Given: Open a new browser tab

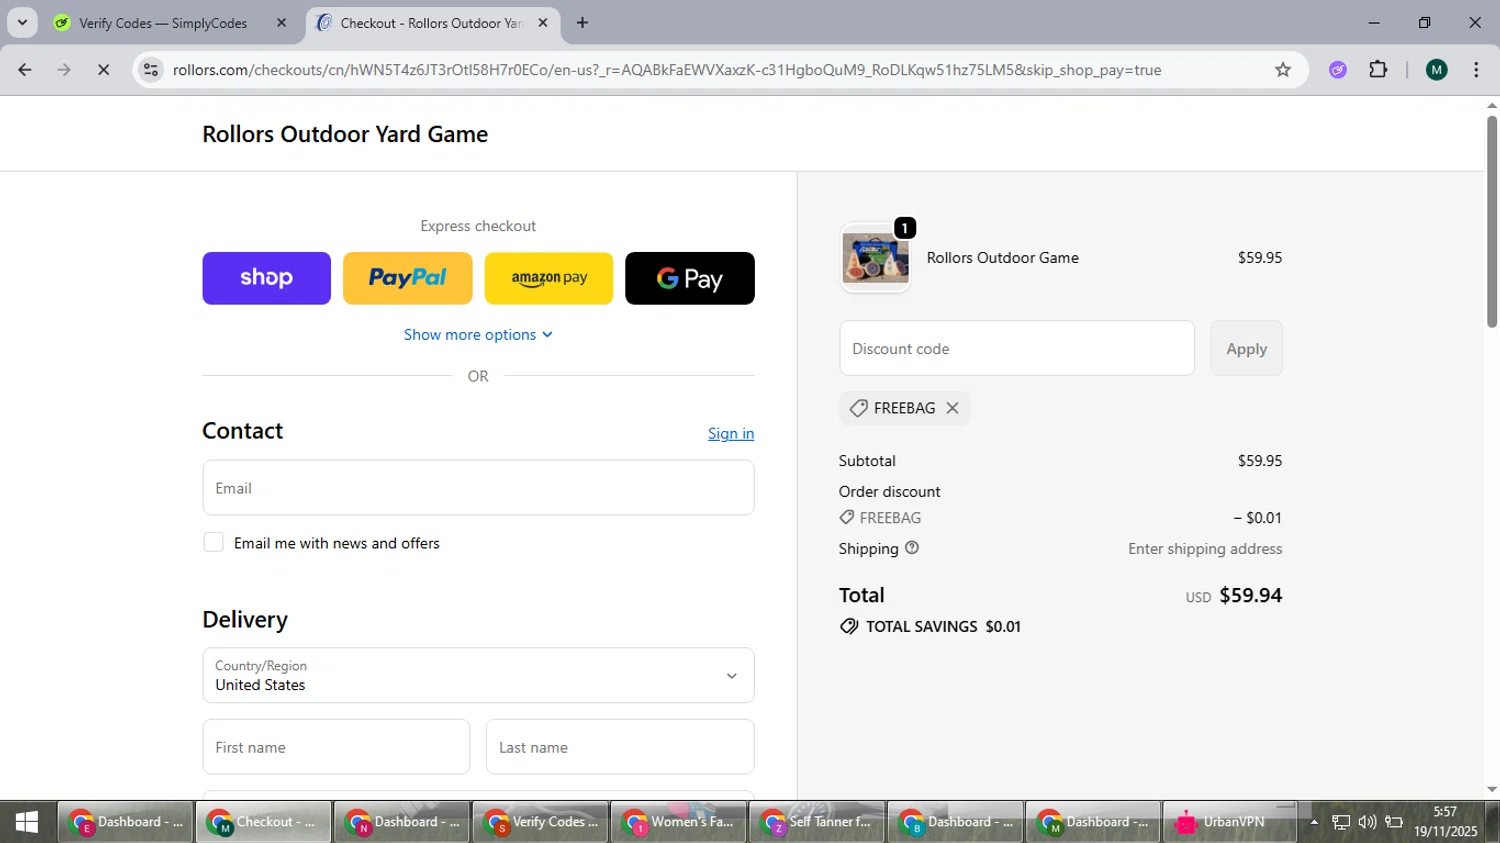Looking at the screenshot, I should [x=582, y=23].
